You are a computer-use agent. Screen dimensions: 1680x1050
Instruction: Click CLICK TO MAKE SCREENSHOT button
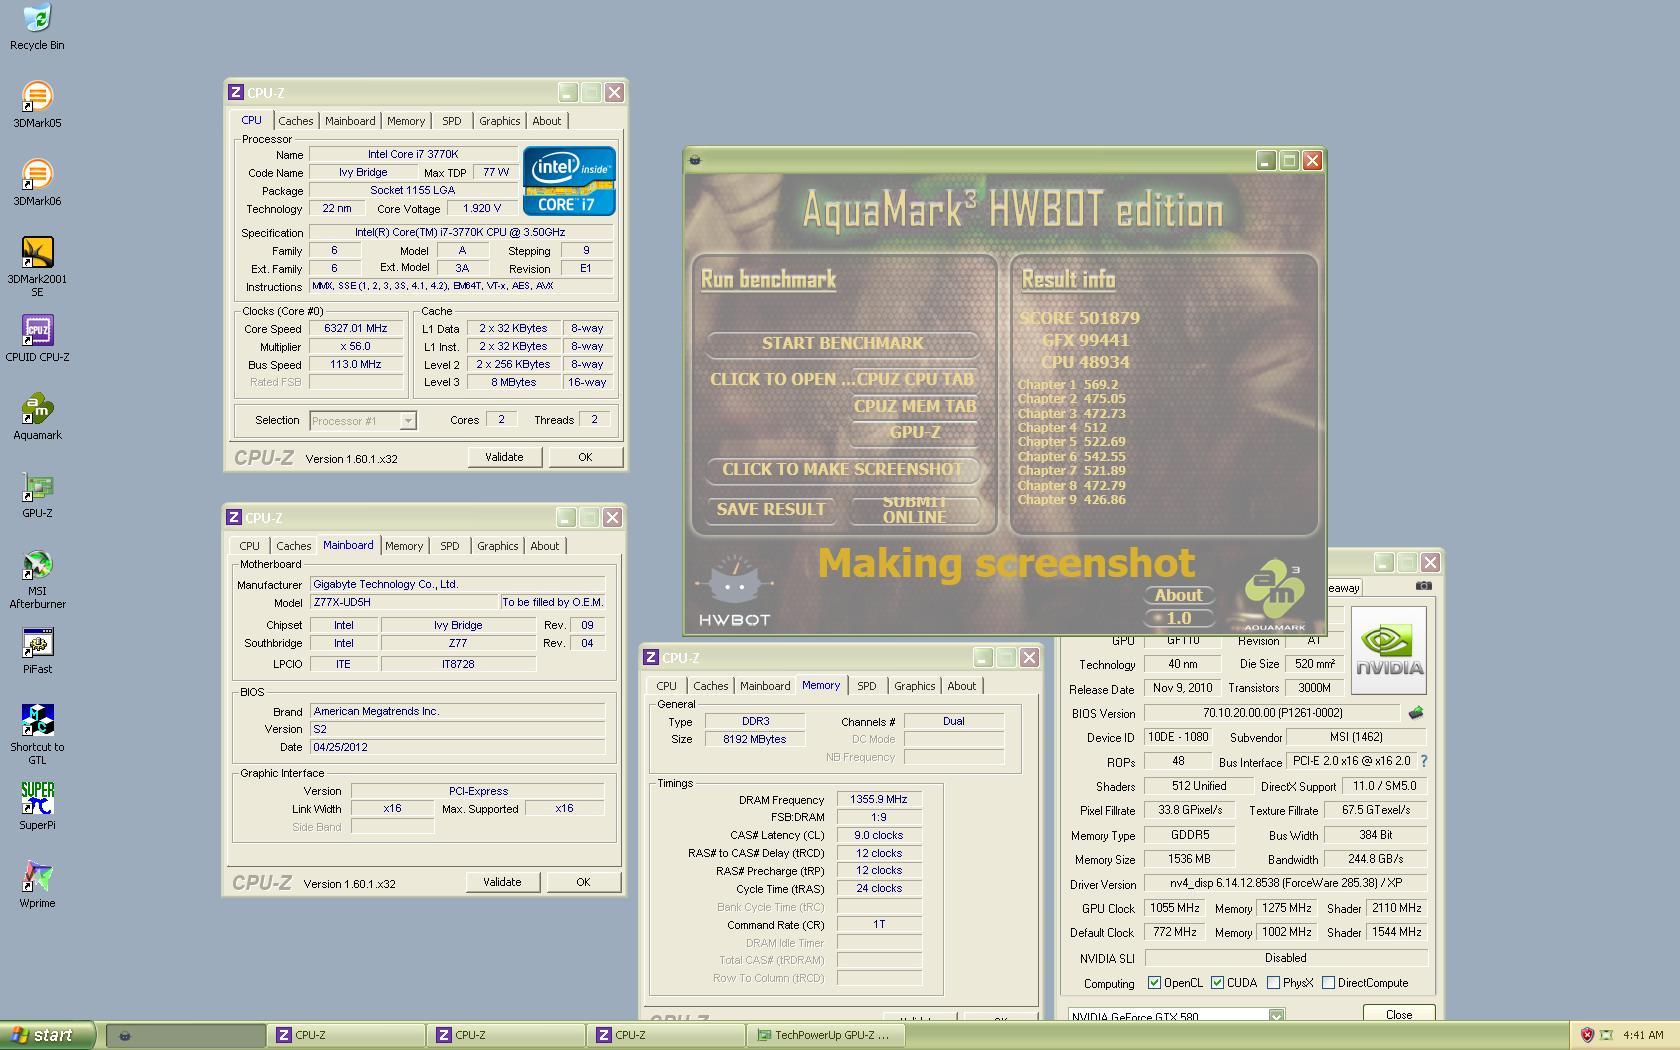842,469
